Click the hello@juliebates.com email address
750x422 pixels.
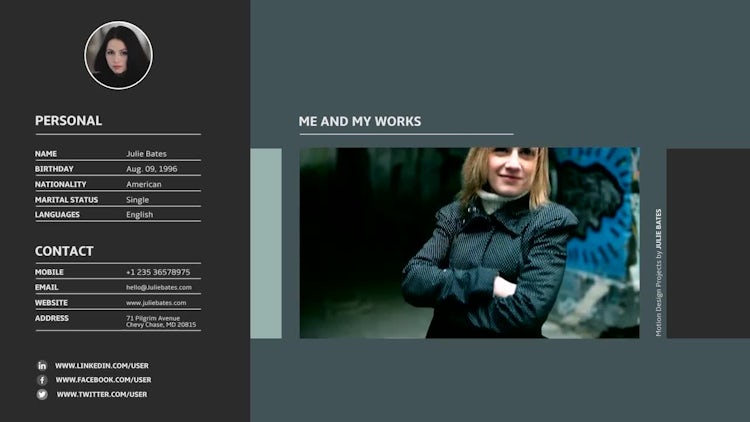[158, 287]
